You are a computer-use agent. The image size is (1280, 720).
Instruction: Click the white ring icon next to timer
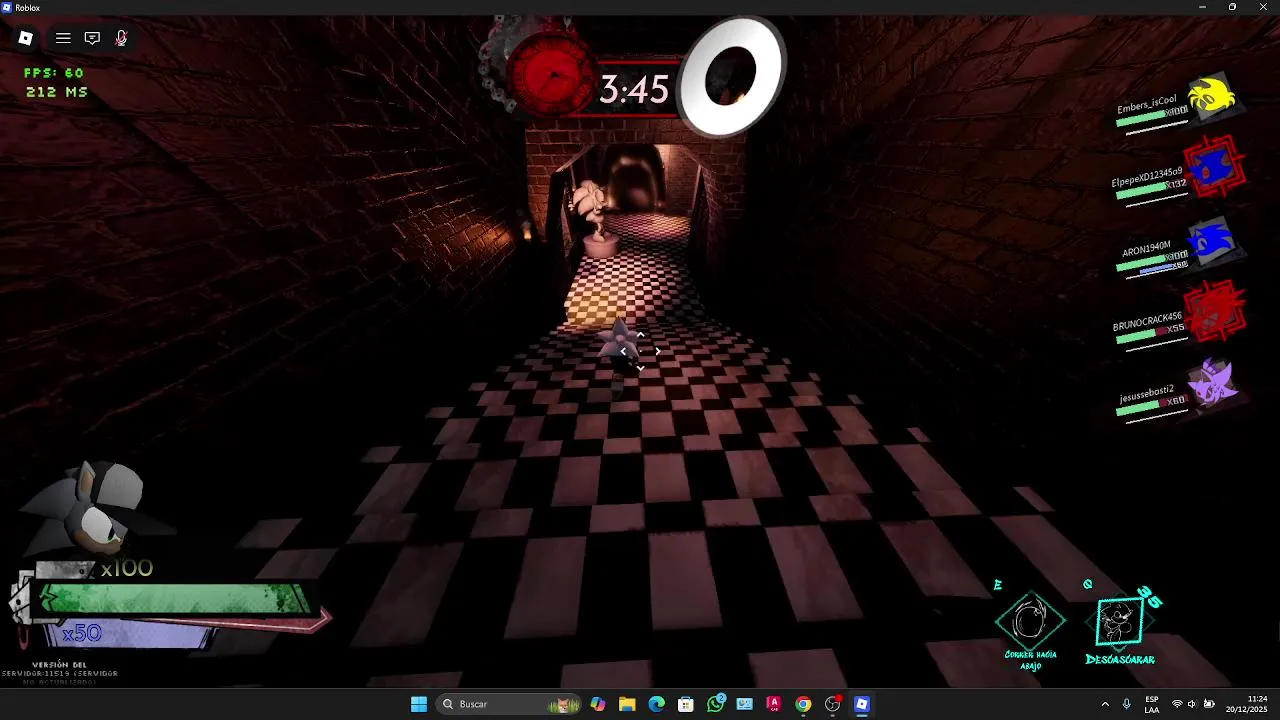click(x=730, y=77)
